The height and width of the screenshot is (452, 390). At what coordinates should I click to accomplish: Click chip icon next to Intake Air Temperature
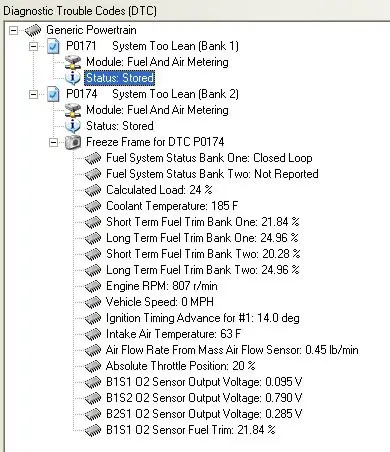[93, 334]
